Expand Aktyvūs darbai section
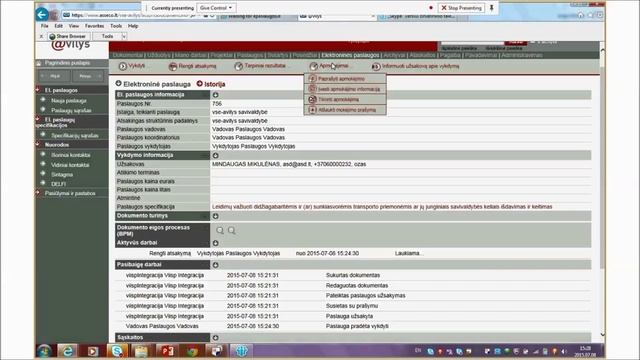 pos(216,243)
